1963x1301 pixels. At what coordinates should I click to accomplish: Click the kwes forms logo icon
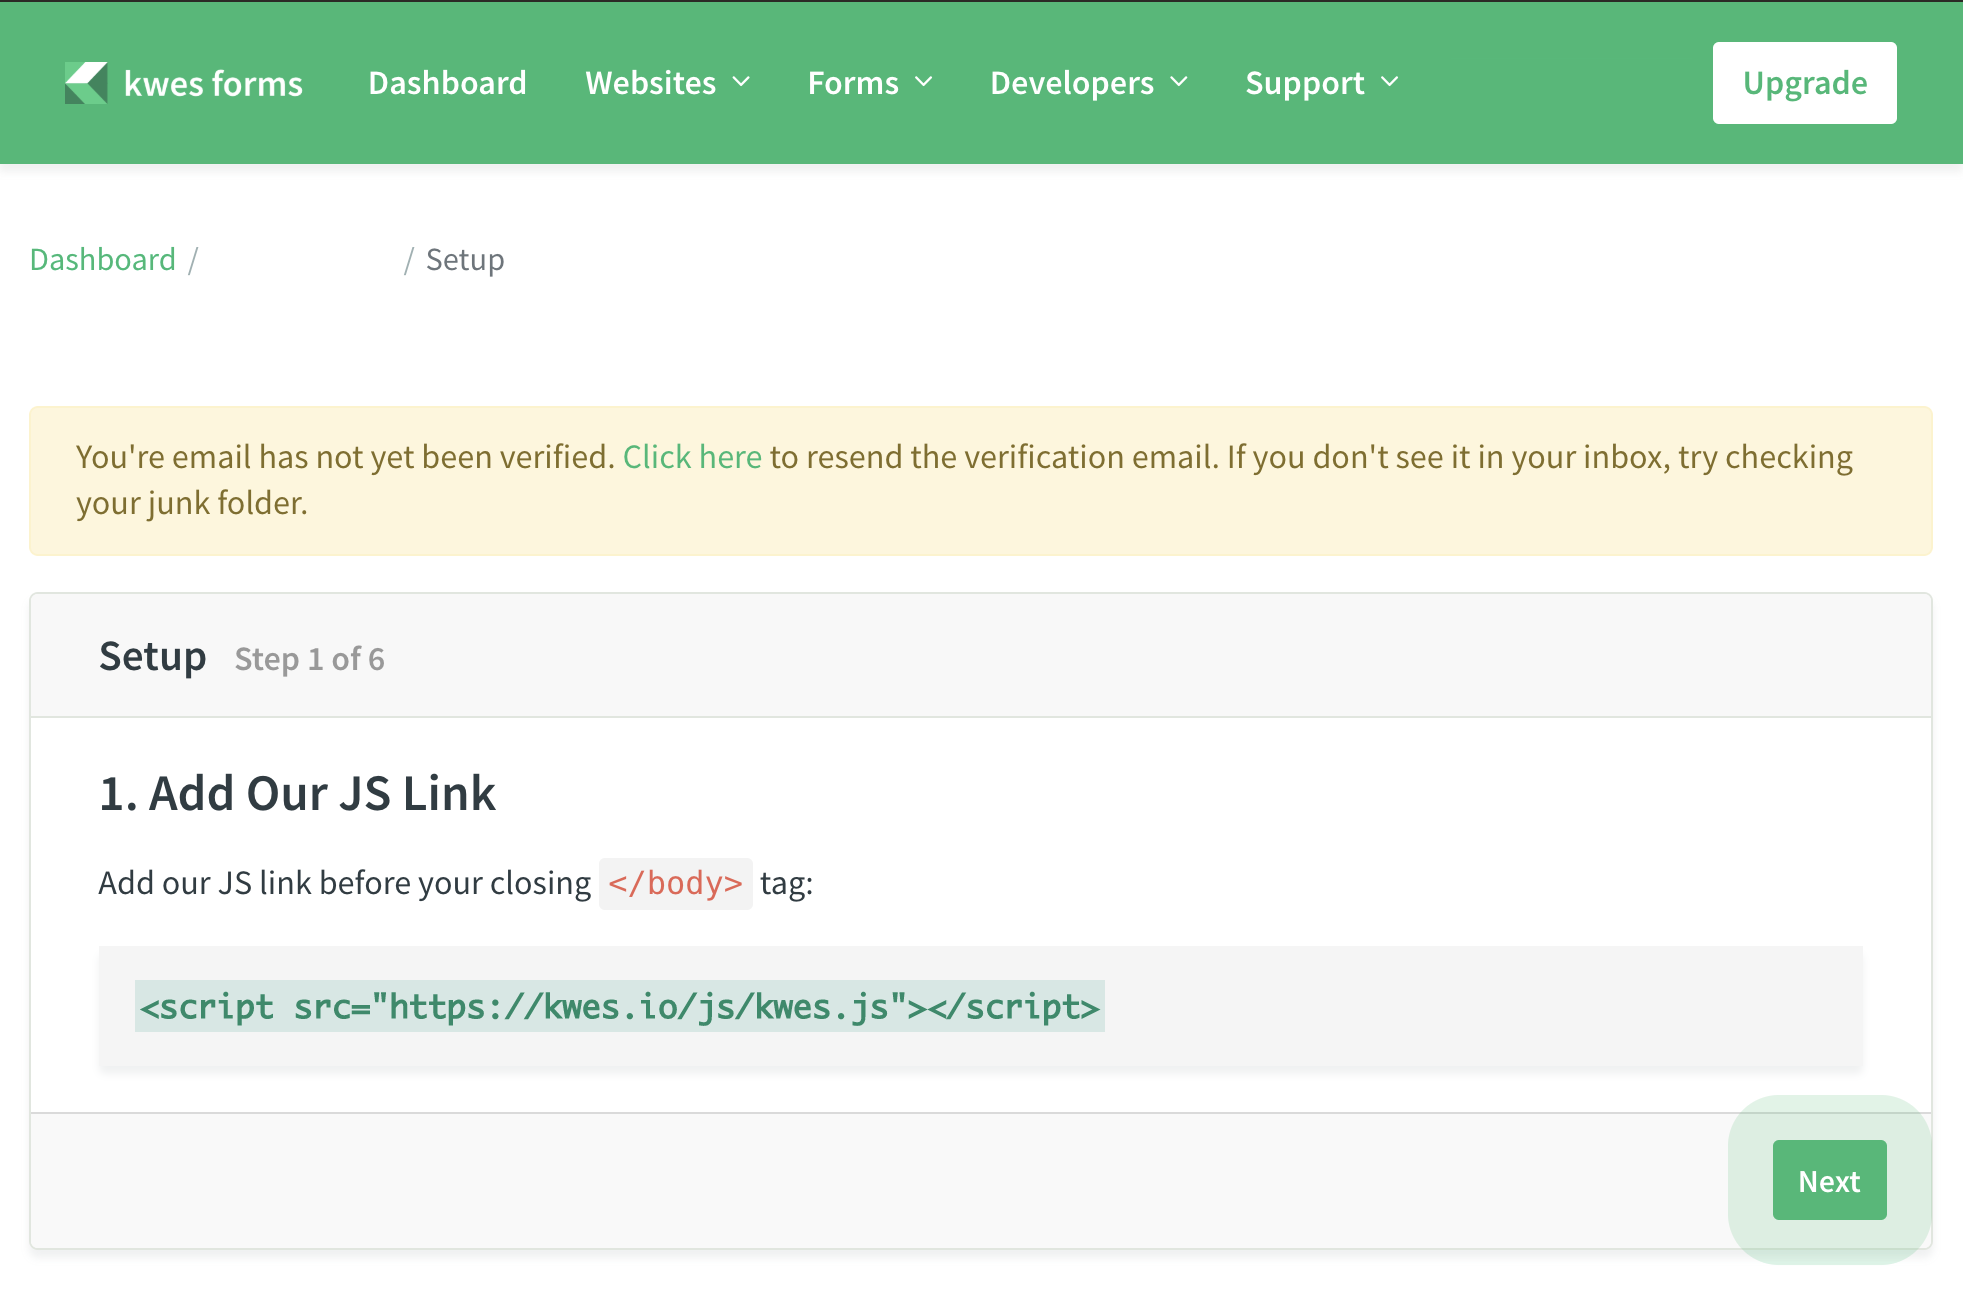(86, 83)
